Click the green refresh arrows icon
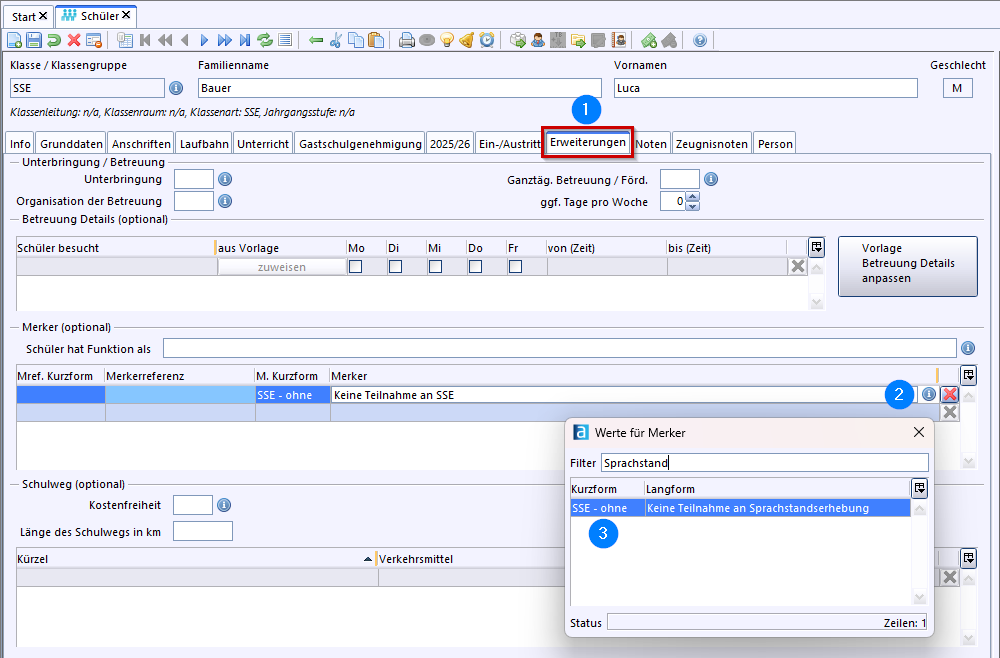Screen dimensions: 1000x658 (265, 40)
